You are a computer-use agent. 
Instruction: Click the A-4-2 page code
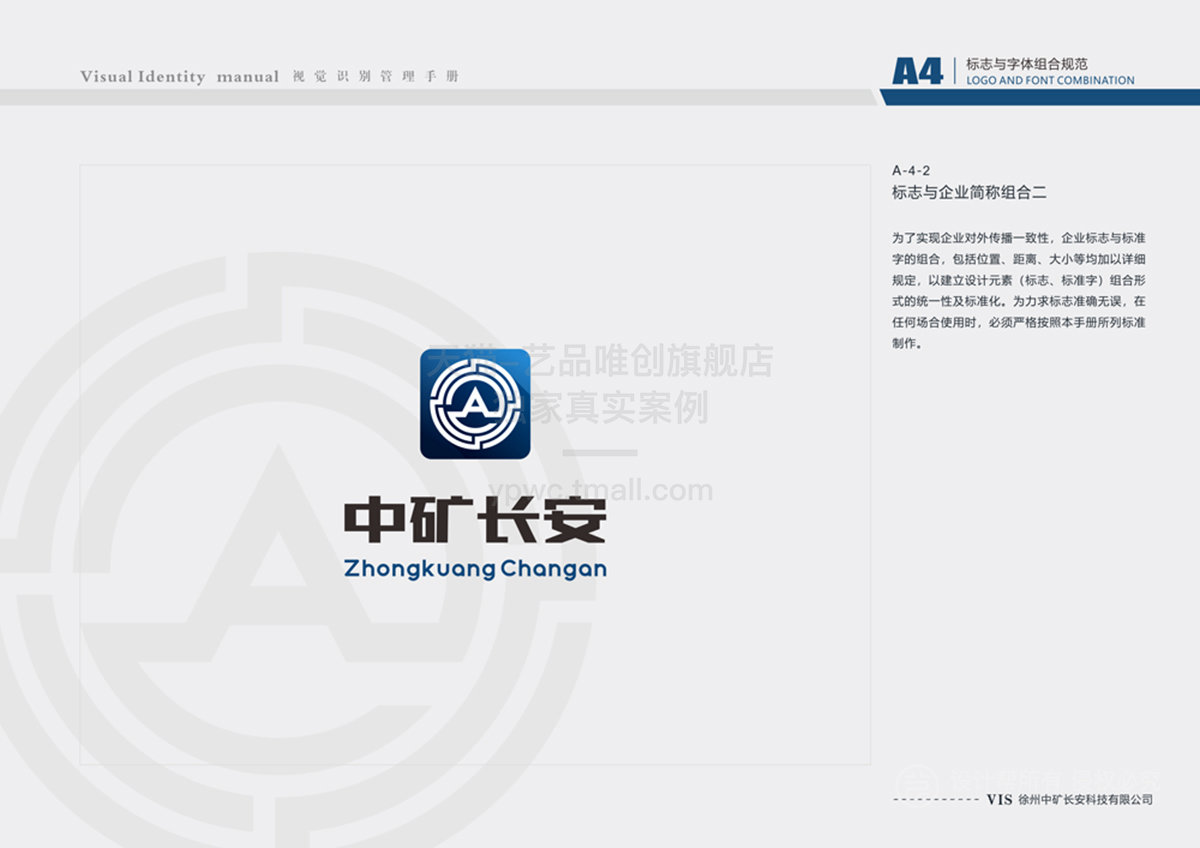pos(911,171)
